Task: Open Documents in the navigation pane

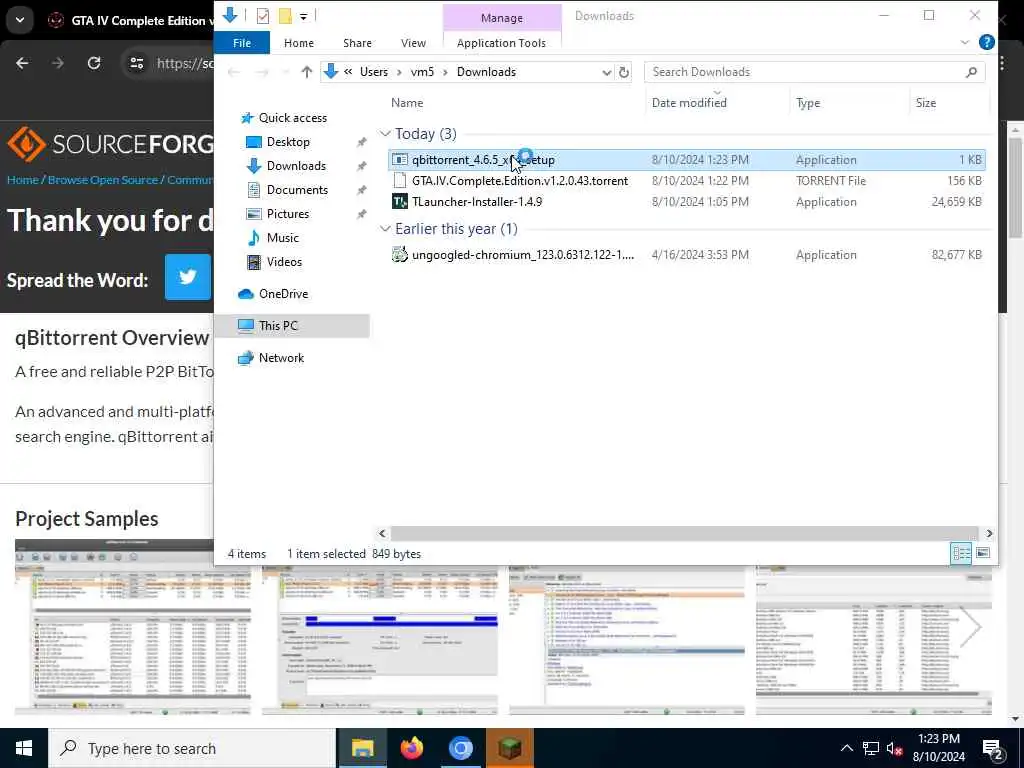Action: click(297, 190)
